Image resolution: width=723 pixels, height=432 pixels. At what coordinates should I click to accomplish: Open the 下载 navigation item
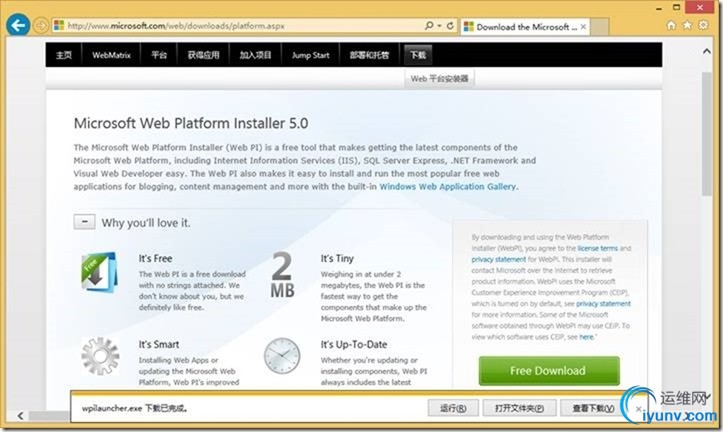click(418, 55)
